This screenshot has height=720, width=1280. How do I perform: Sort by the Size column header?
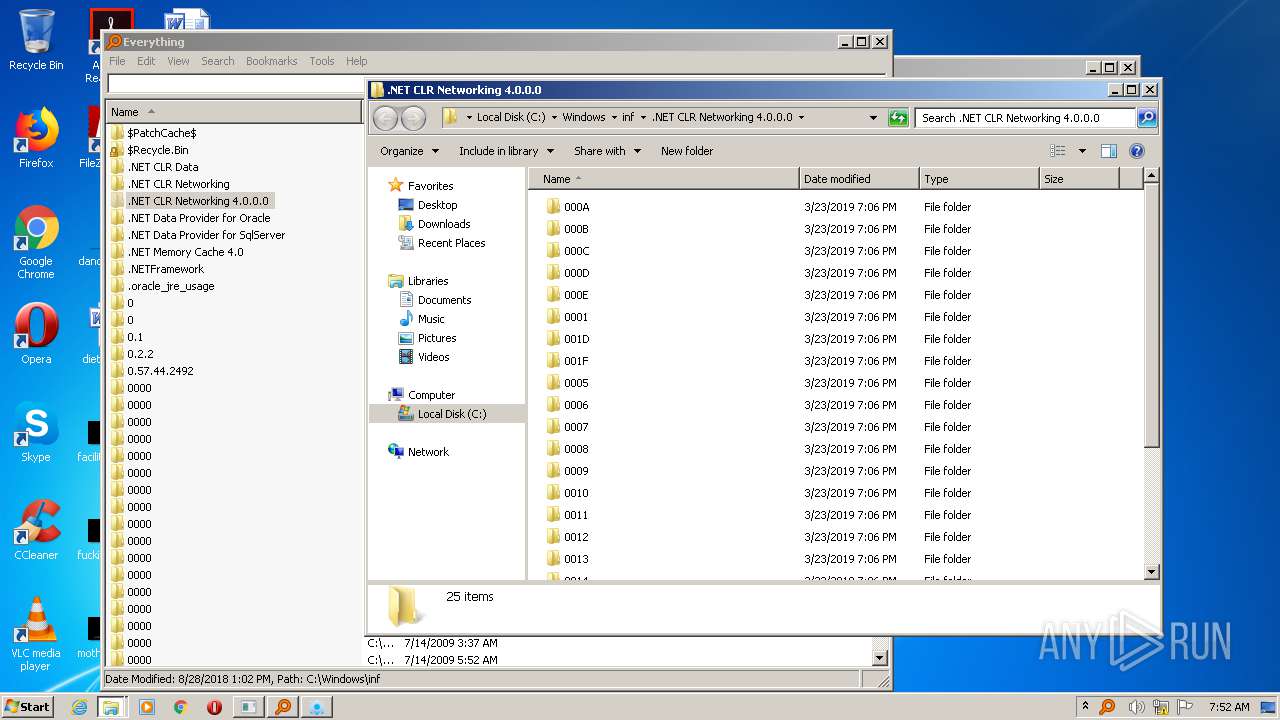[x=1079, y=179]
